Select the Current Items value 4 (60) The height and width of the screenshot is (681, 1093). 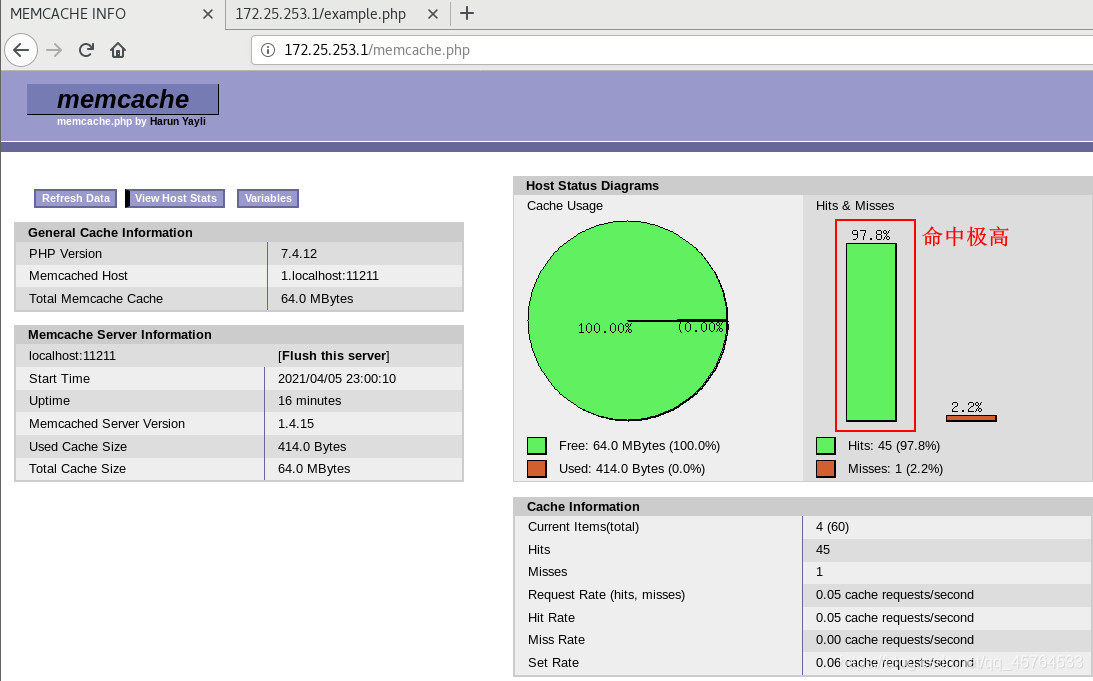[832, 527]
